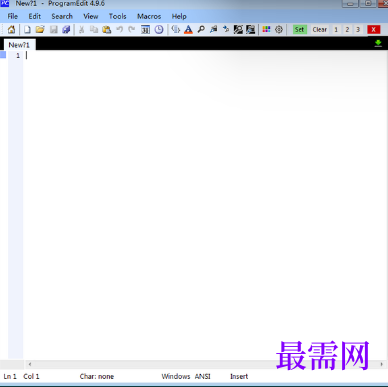Undo the last action with the arrow icon

point(119,30)
